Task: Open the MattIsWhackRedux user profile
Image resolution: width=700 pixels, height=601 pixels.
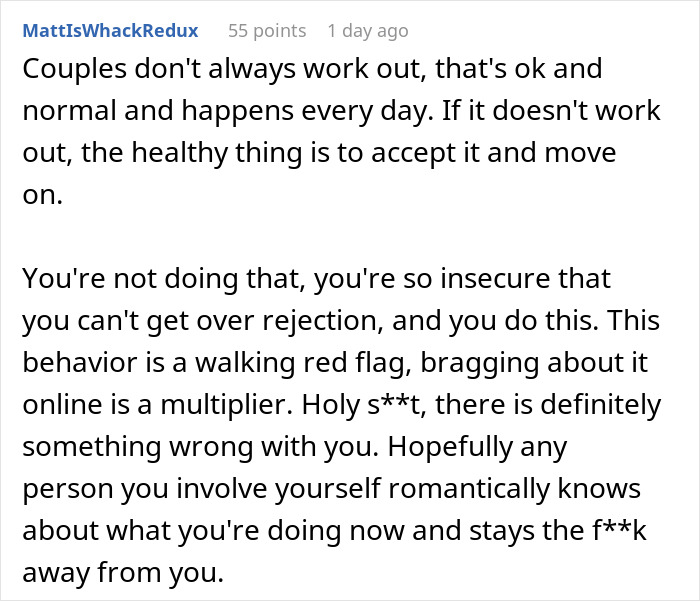Action: [110, 31]
